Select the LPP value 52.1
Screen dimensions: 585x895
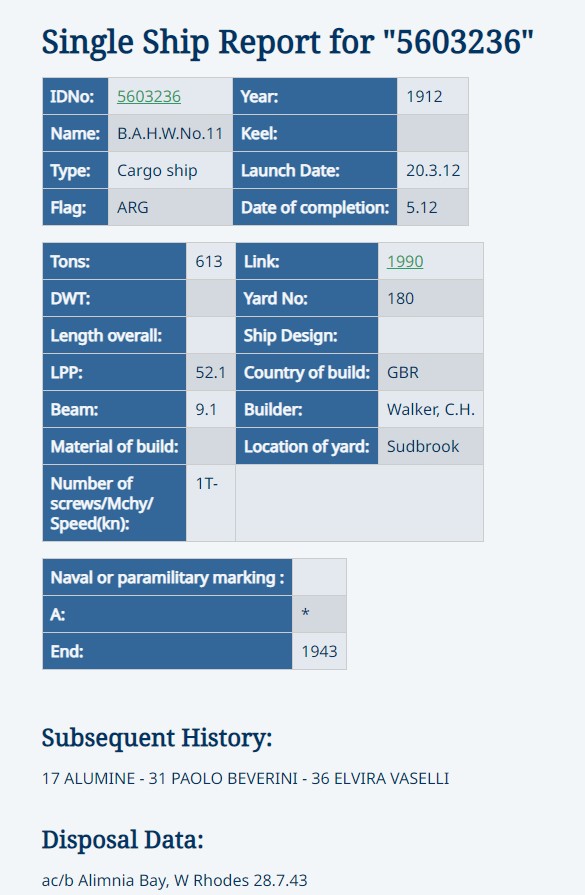pos(211,373)
